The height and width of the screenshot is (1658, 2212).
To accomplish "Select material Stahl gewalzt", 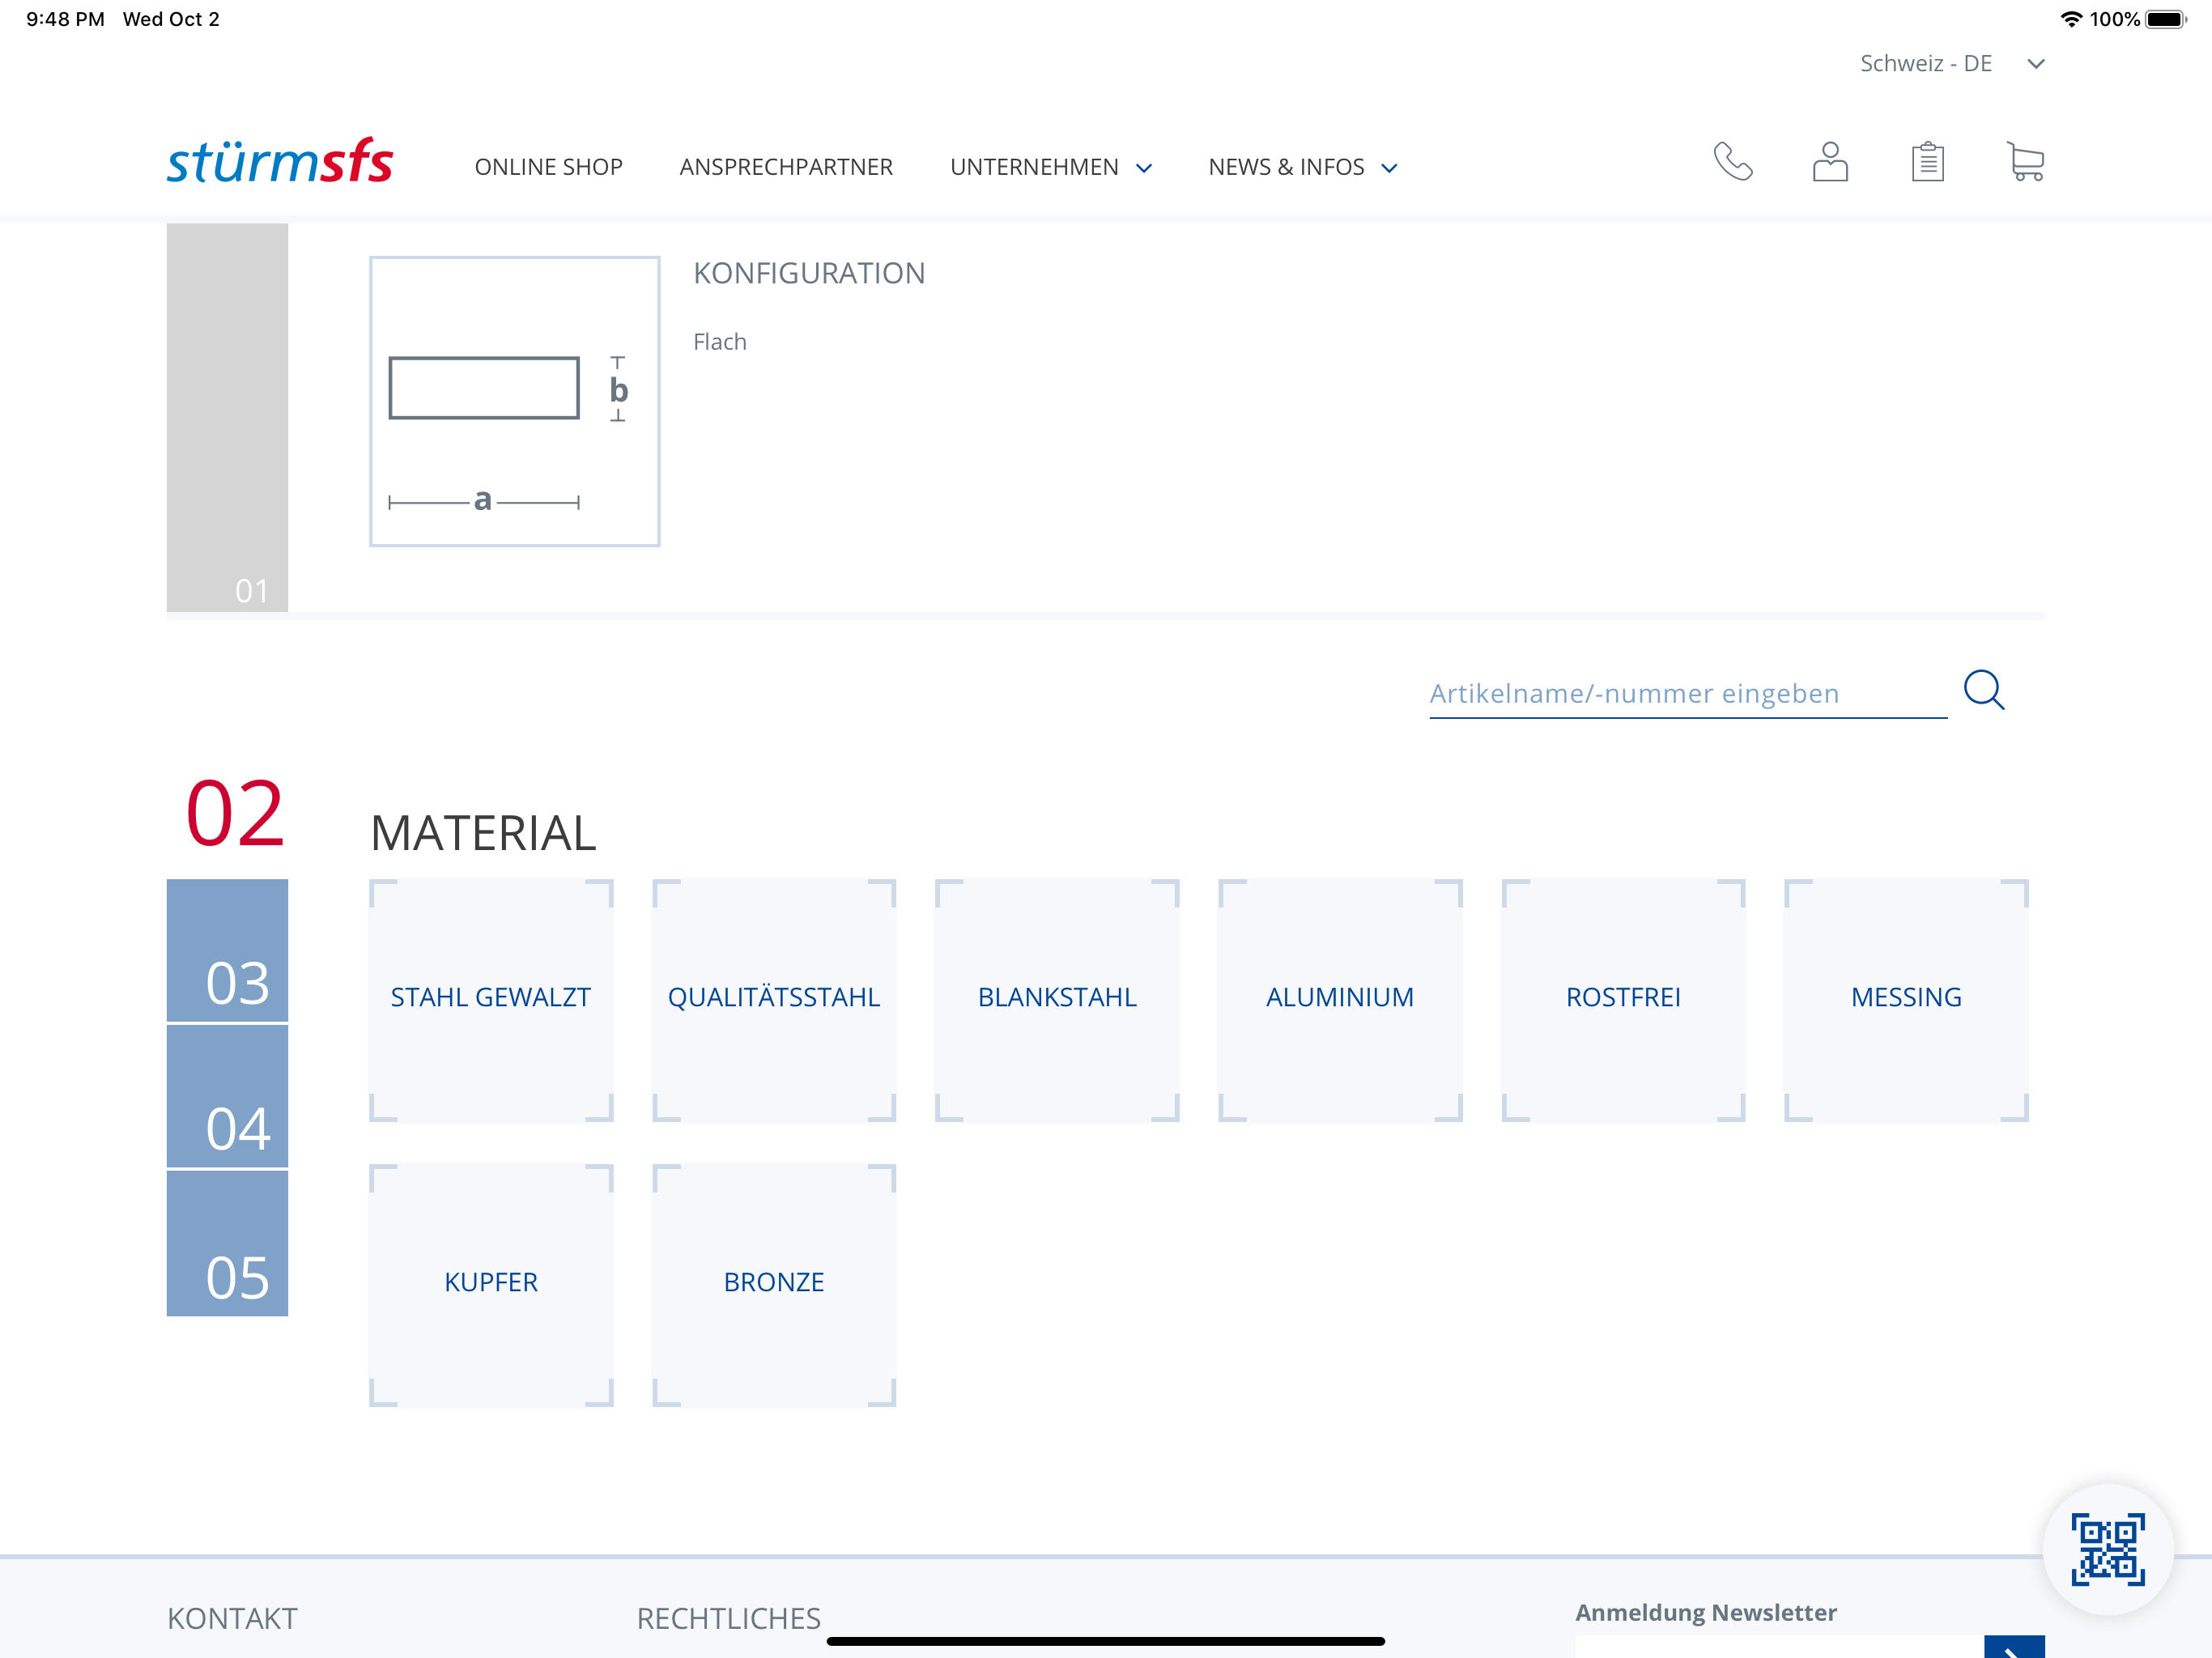I will pyautogui.click(x=491, y=1000).
